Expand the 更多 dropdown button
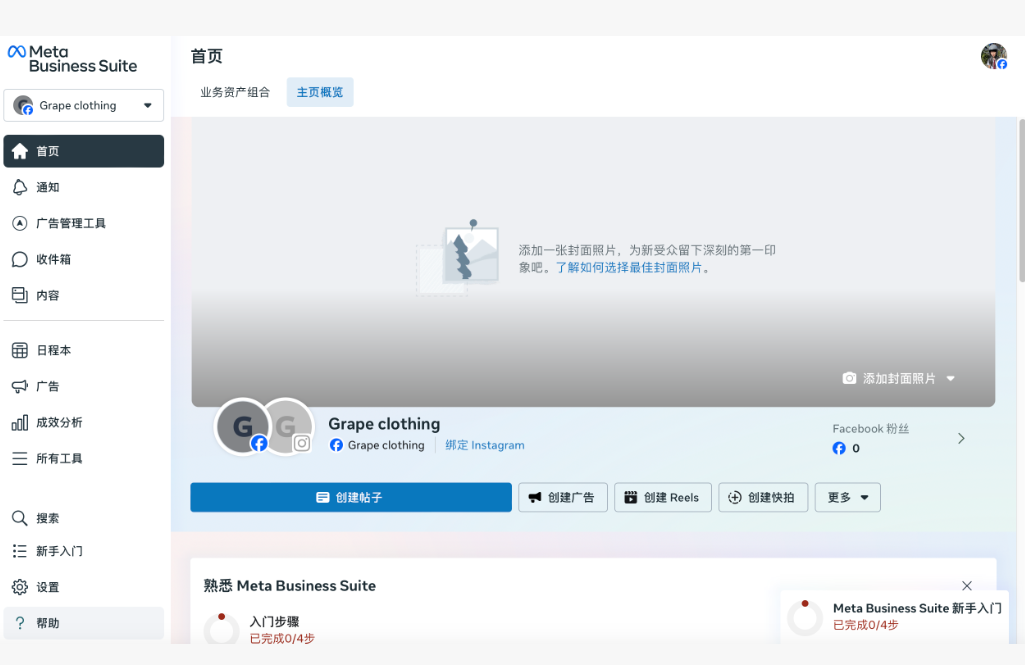 coord(847,498)
